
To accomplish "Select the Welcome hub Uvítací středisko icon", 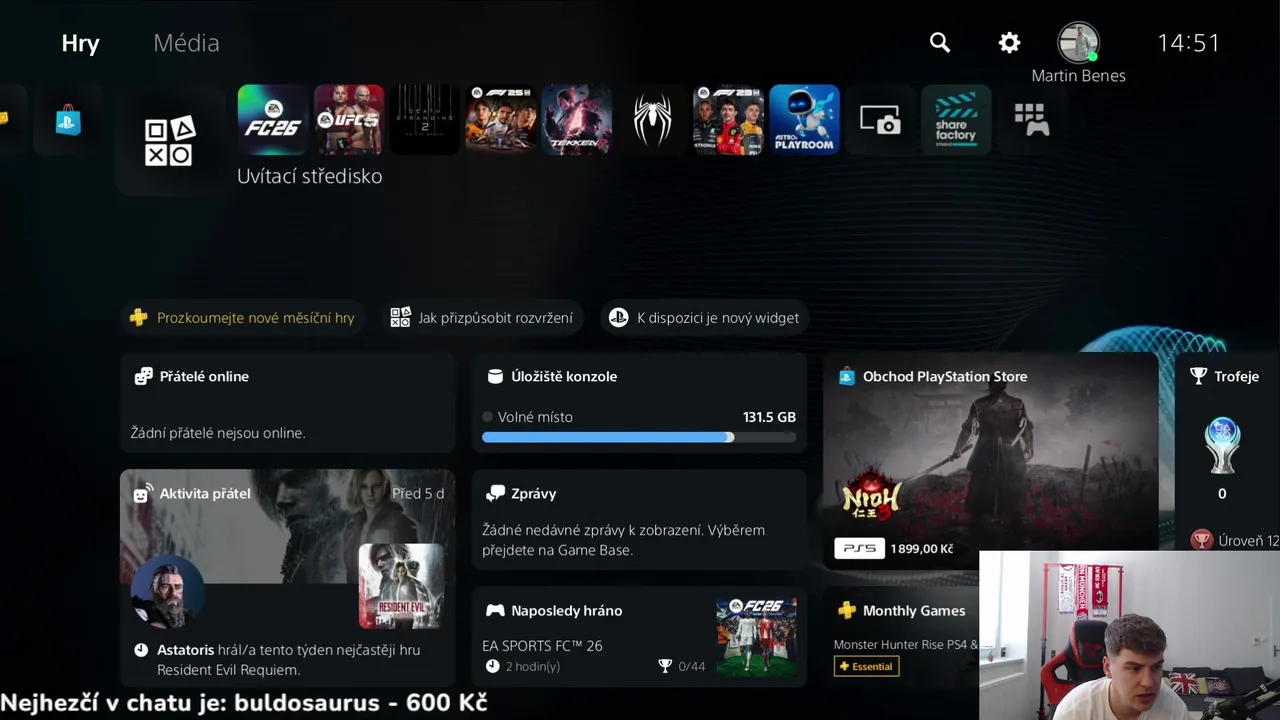I will (169, 141).
